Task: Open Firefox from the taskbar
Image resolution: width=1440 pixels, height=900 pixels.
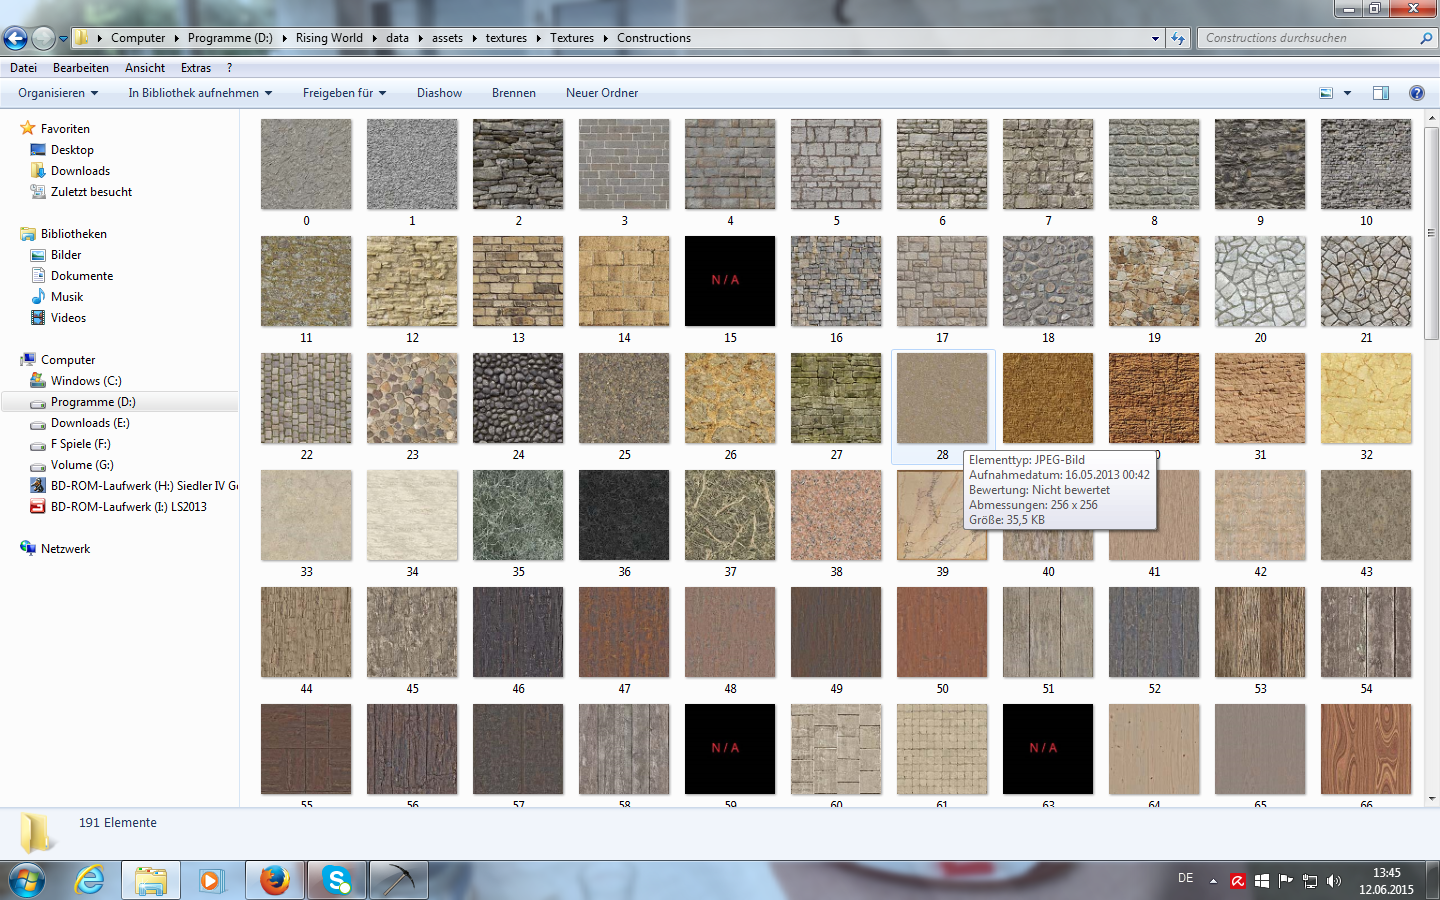Action: point(274,880)
